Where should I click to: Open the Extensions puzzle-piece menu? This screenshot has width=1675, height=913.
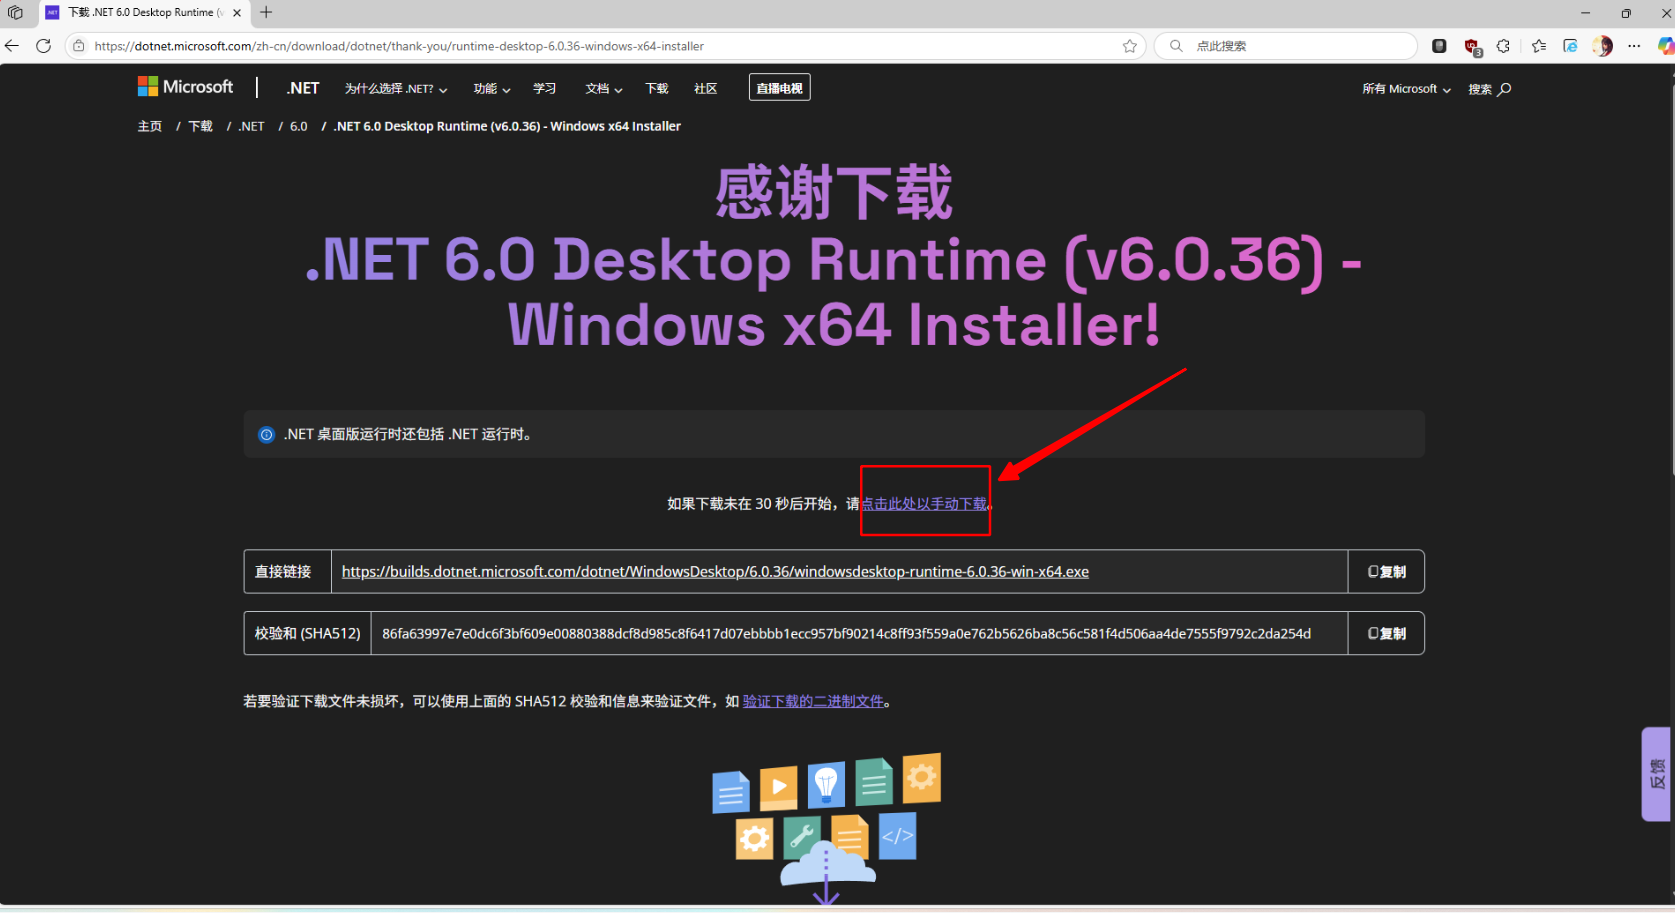point(1503,46)
